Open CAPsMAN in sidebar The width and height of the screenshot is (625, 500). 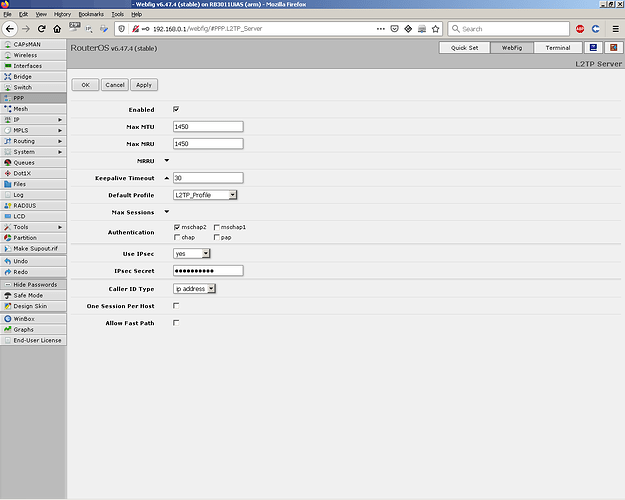point(33,44)
